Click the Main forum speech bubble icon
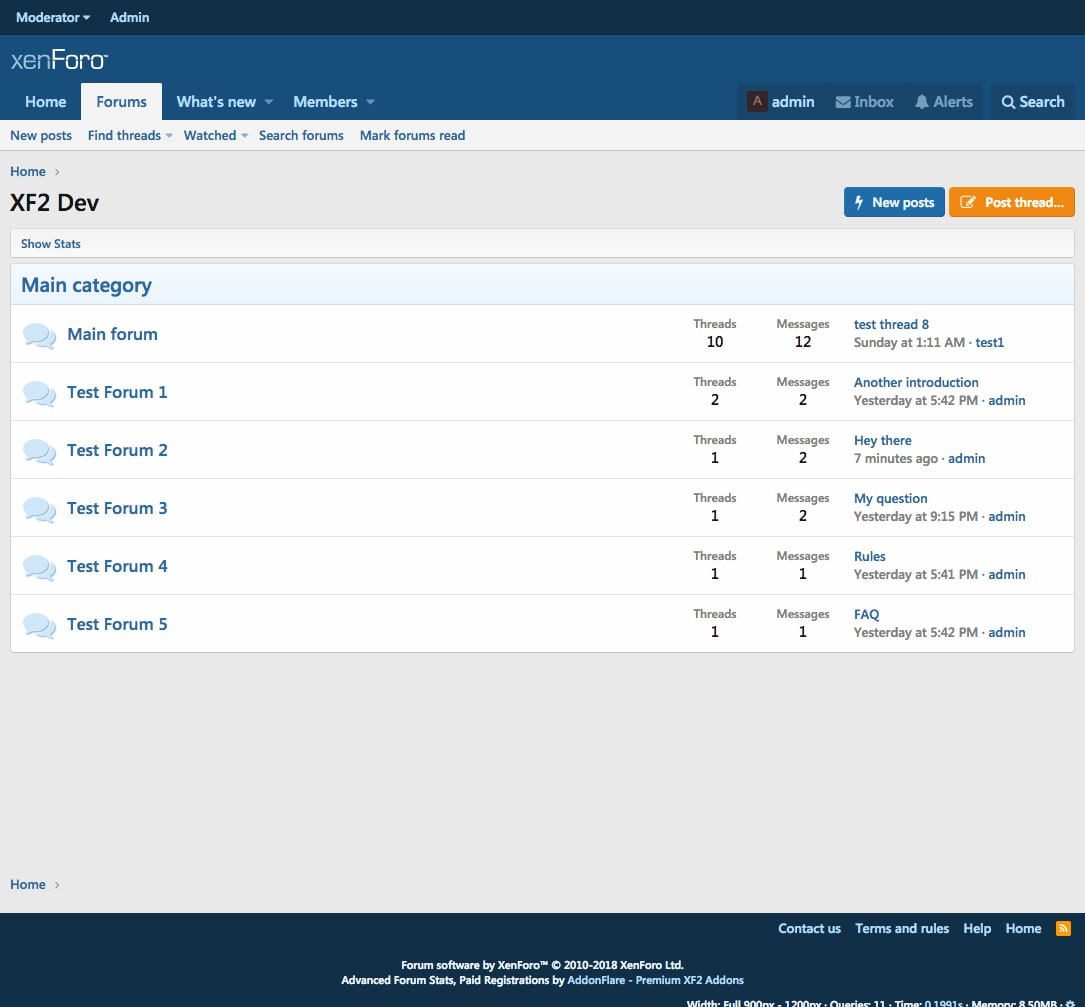The image size is (1085, 1007). pyautogui.click(x=39, y=335)
